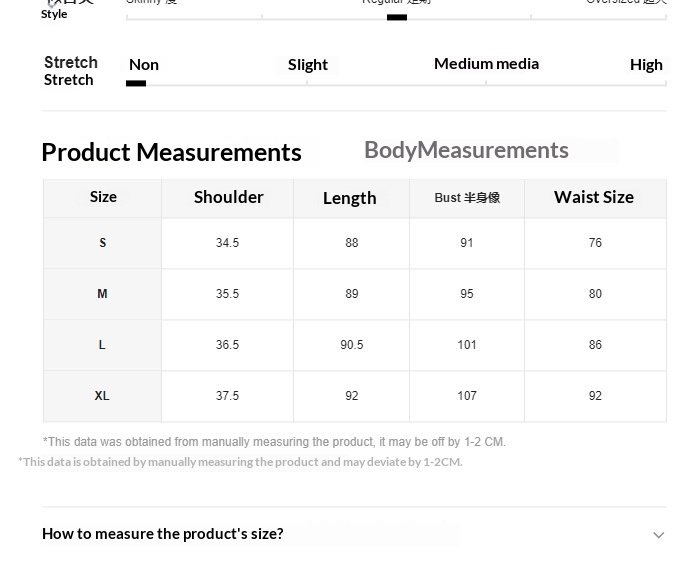Click the 107 bust value for XL
The height and width of the screenshot is (561, 685).
(467, 396)
